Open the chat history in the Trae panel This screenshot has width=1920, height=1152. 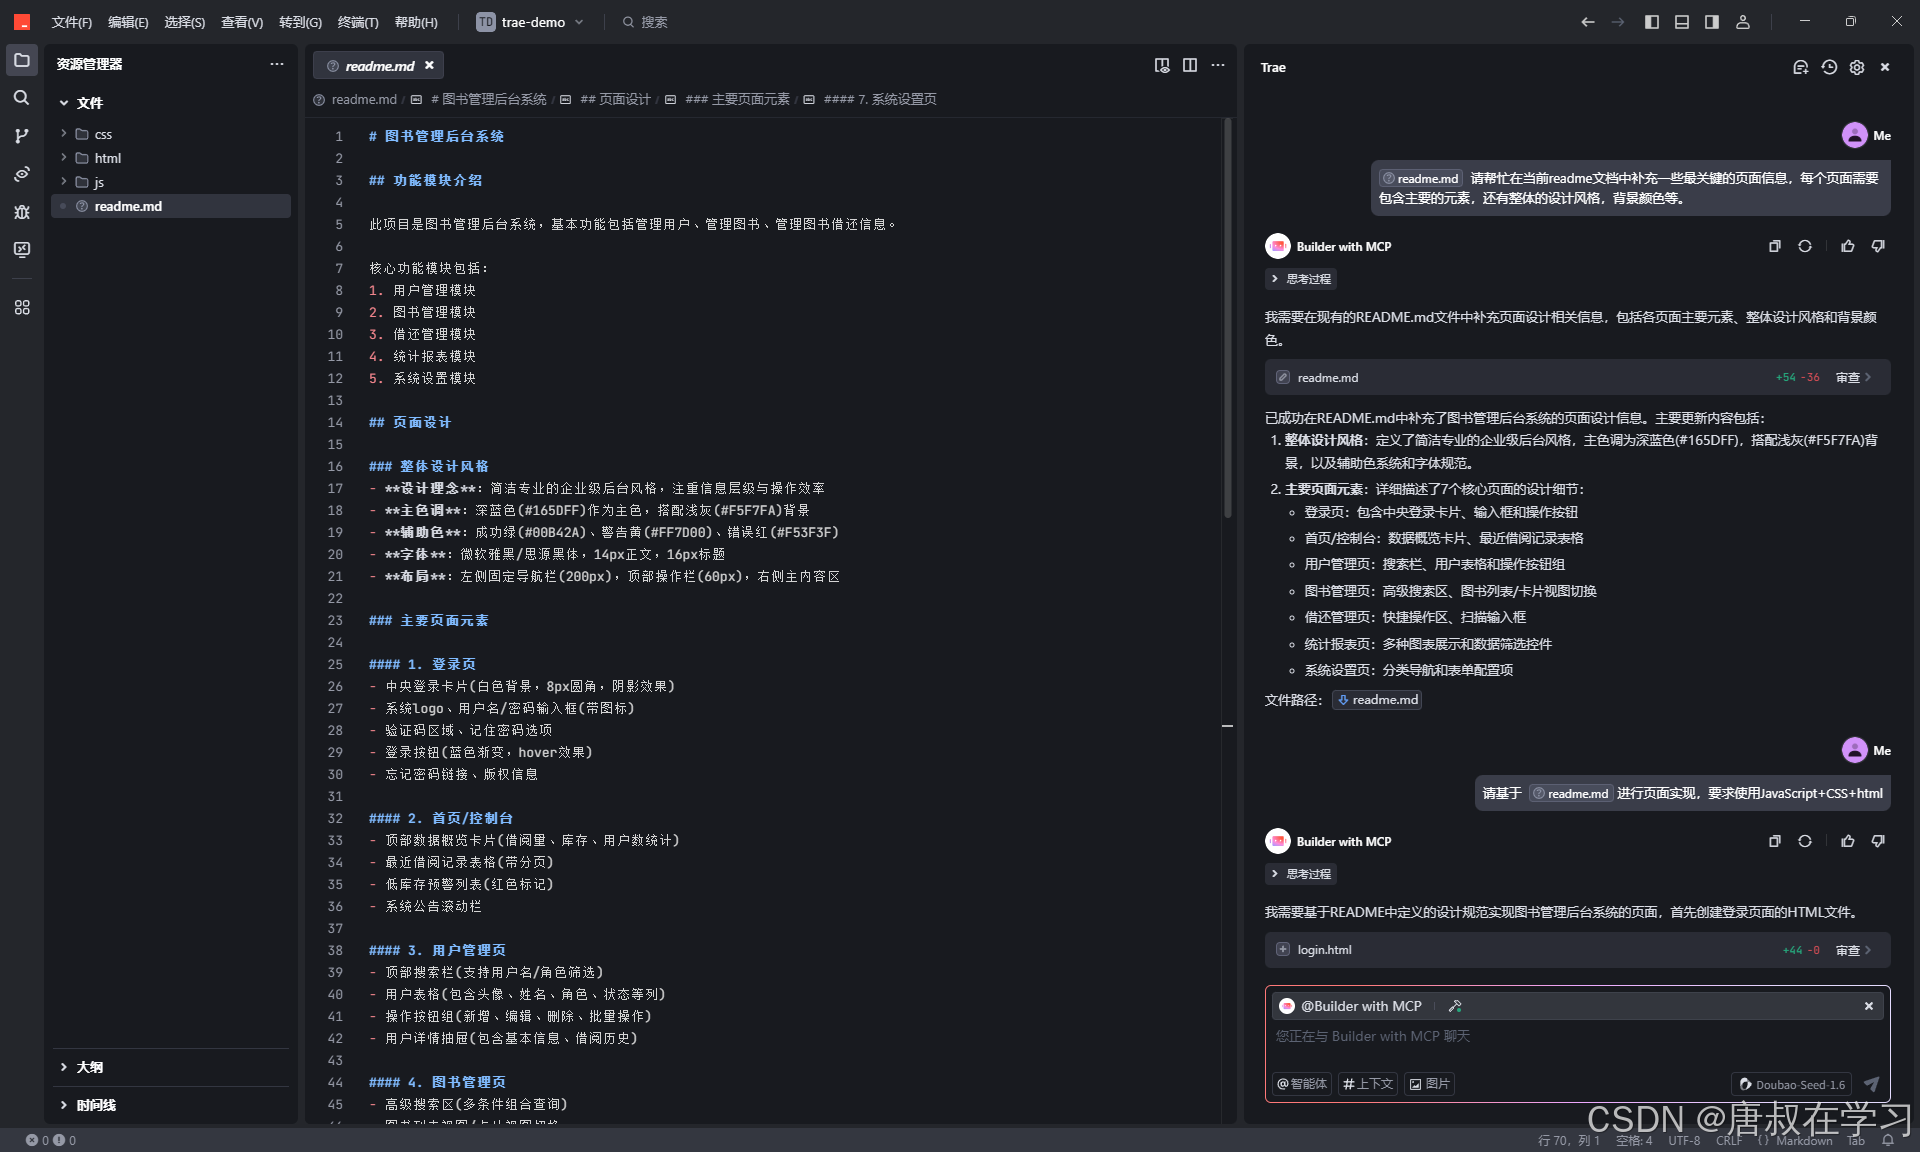1829,67
